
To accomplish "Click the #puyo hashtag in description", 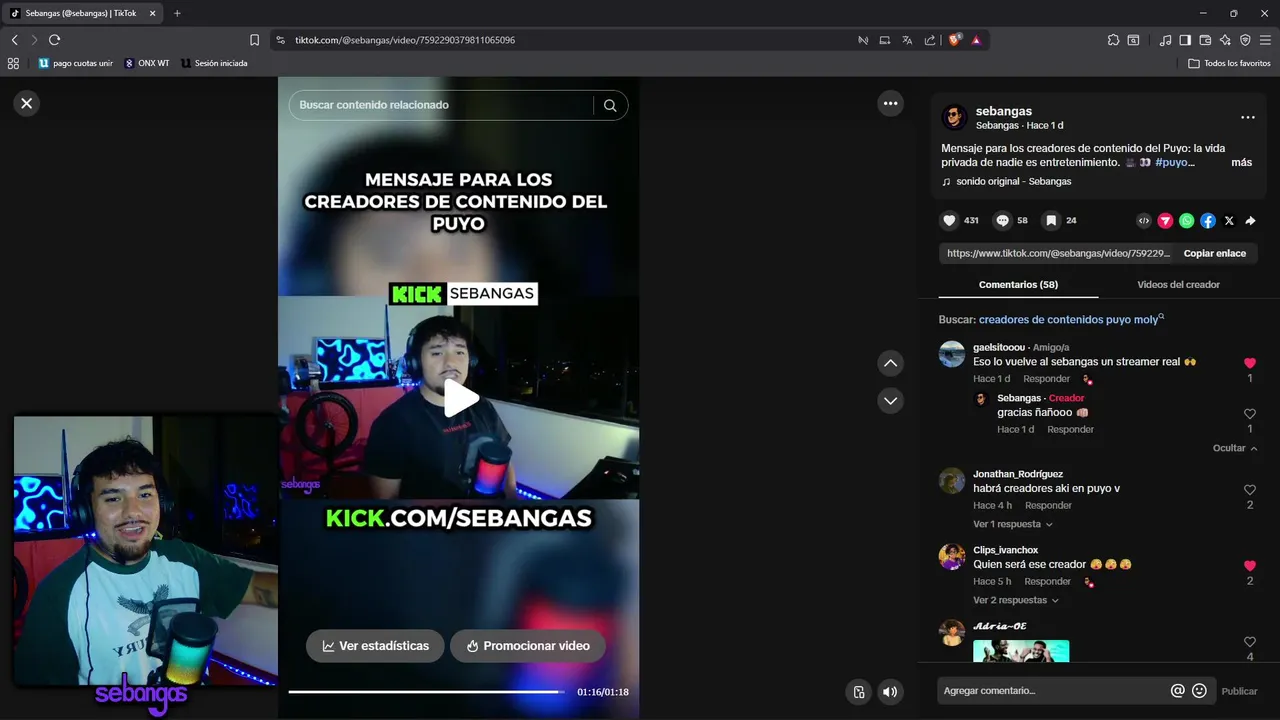I will click(1175, 162).
